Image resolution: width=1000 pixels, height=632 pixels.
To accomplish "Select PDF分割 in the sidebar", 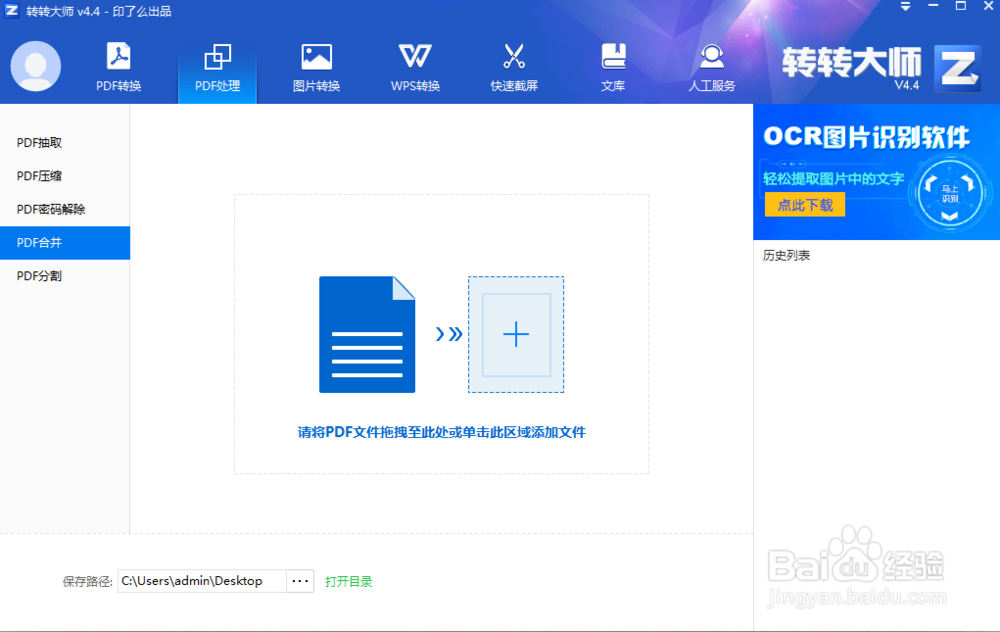I will point(65,276).
